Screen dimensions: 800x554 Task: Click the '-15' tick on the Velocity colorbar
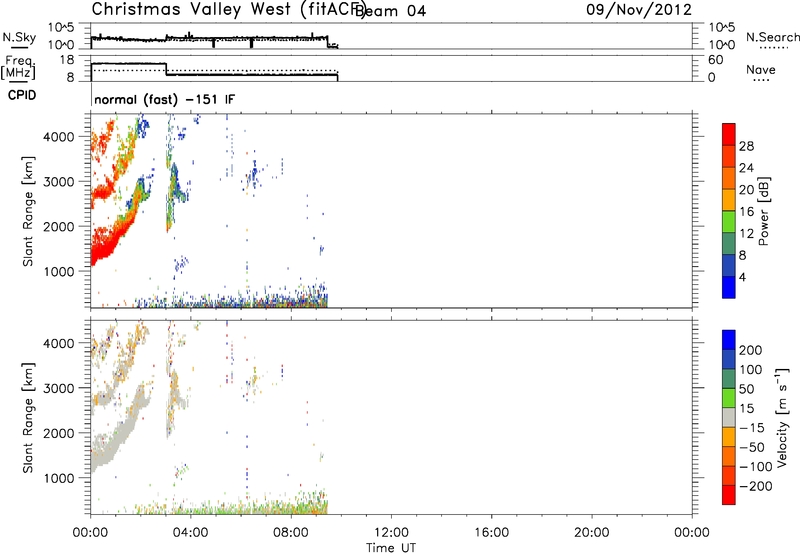click(751, 427)
